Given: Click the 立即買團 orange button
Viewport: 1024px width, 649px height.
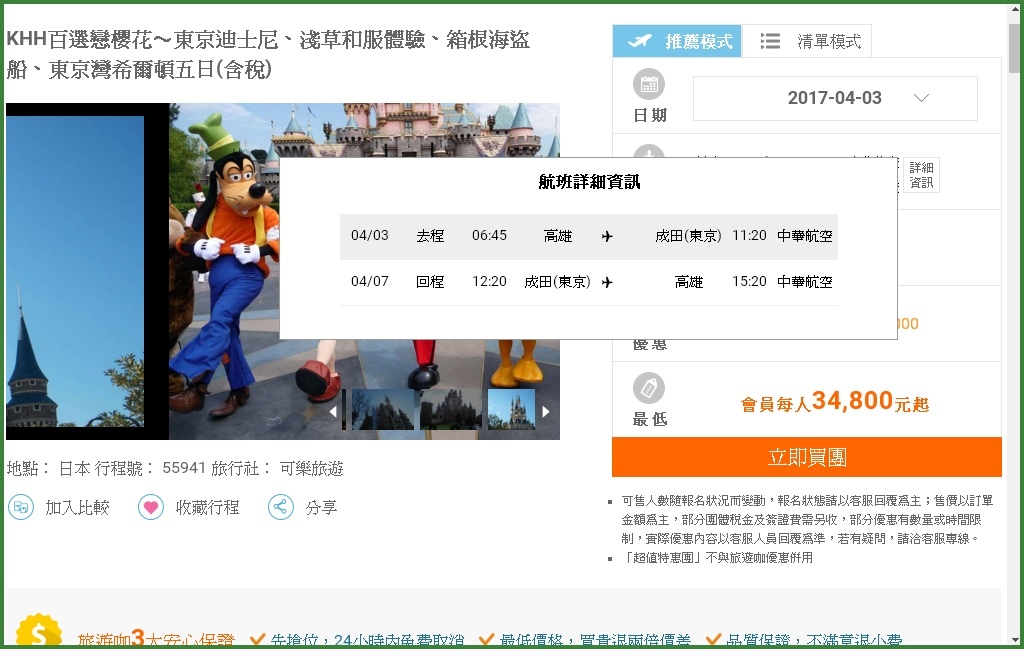Looking at the screenshot, I should 807,457.
